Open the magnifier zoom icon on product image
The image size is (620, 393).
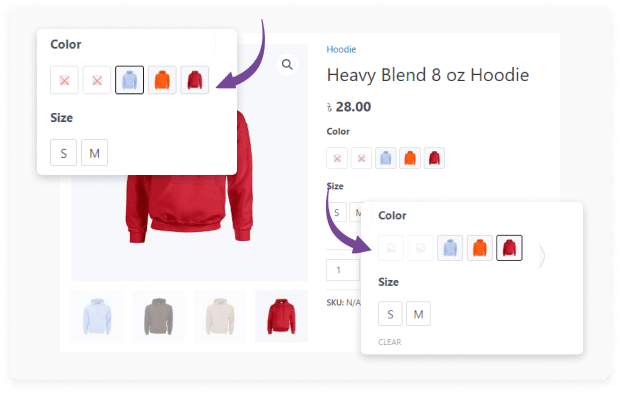(287, 64)
